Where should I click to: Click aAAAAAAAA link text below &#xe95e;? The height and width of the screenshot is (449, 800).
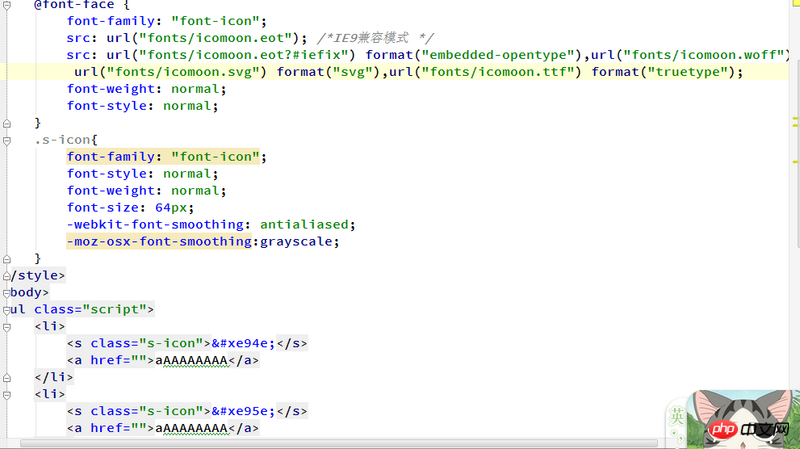pyautogui.click(x=191, y=428)
